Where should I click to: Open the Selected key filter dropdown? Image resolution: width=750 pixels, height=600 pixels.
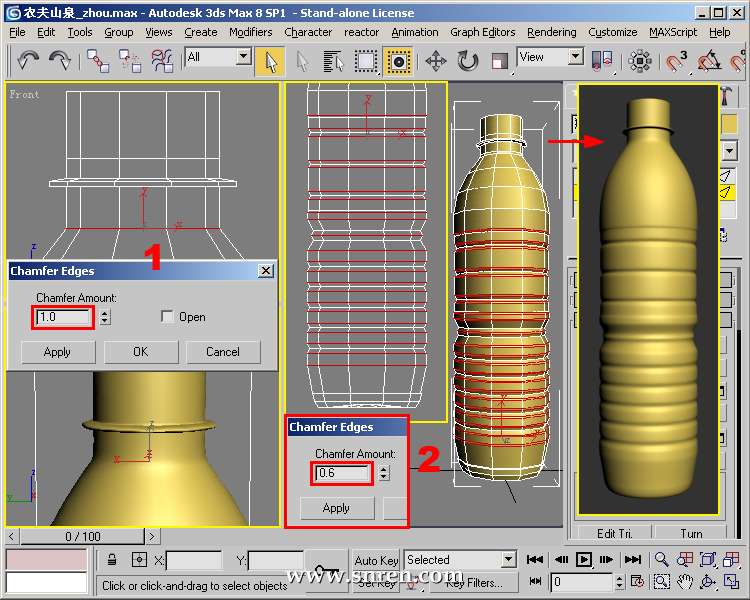pos(508,560)
